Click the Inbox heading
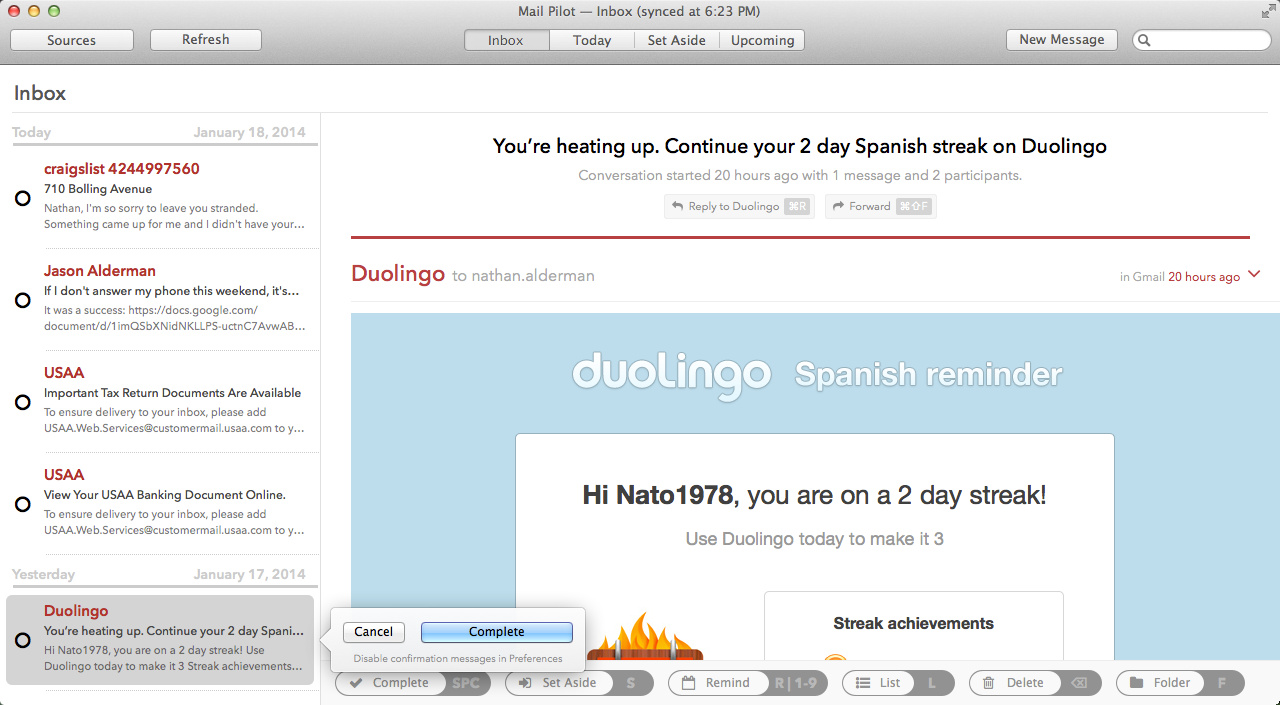 coord(40,93)
